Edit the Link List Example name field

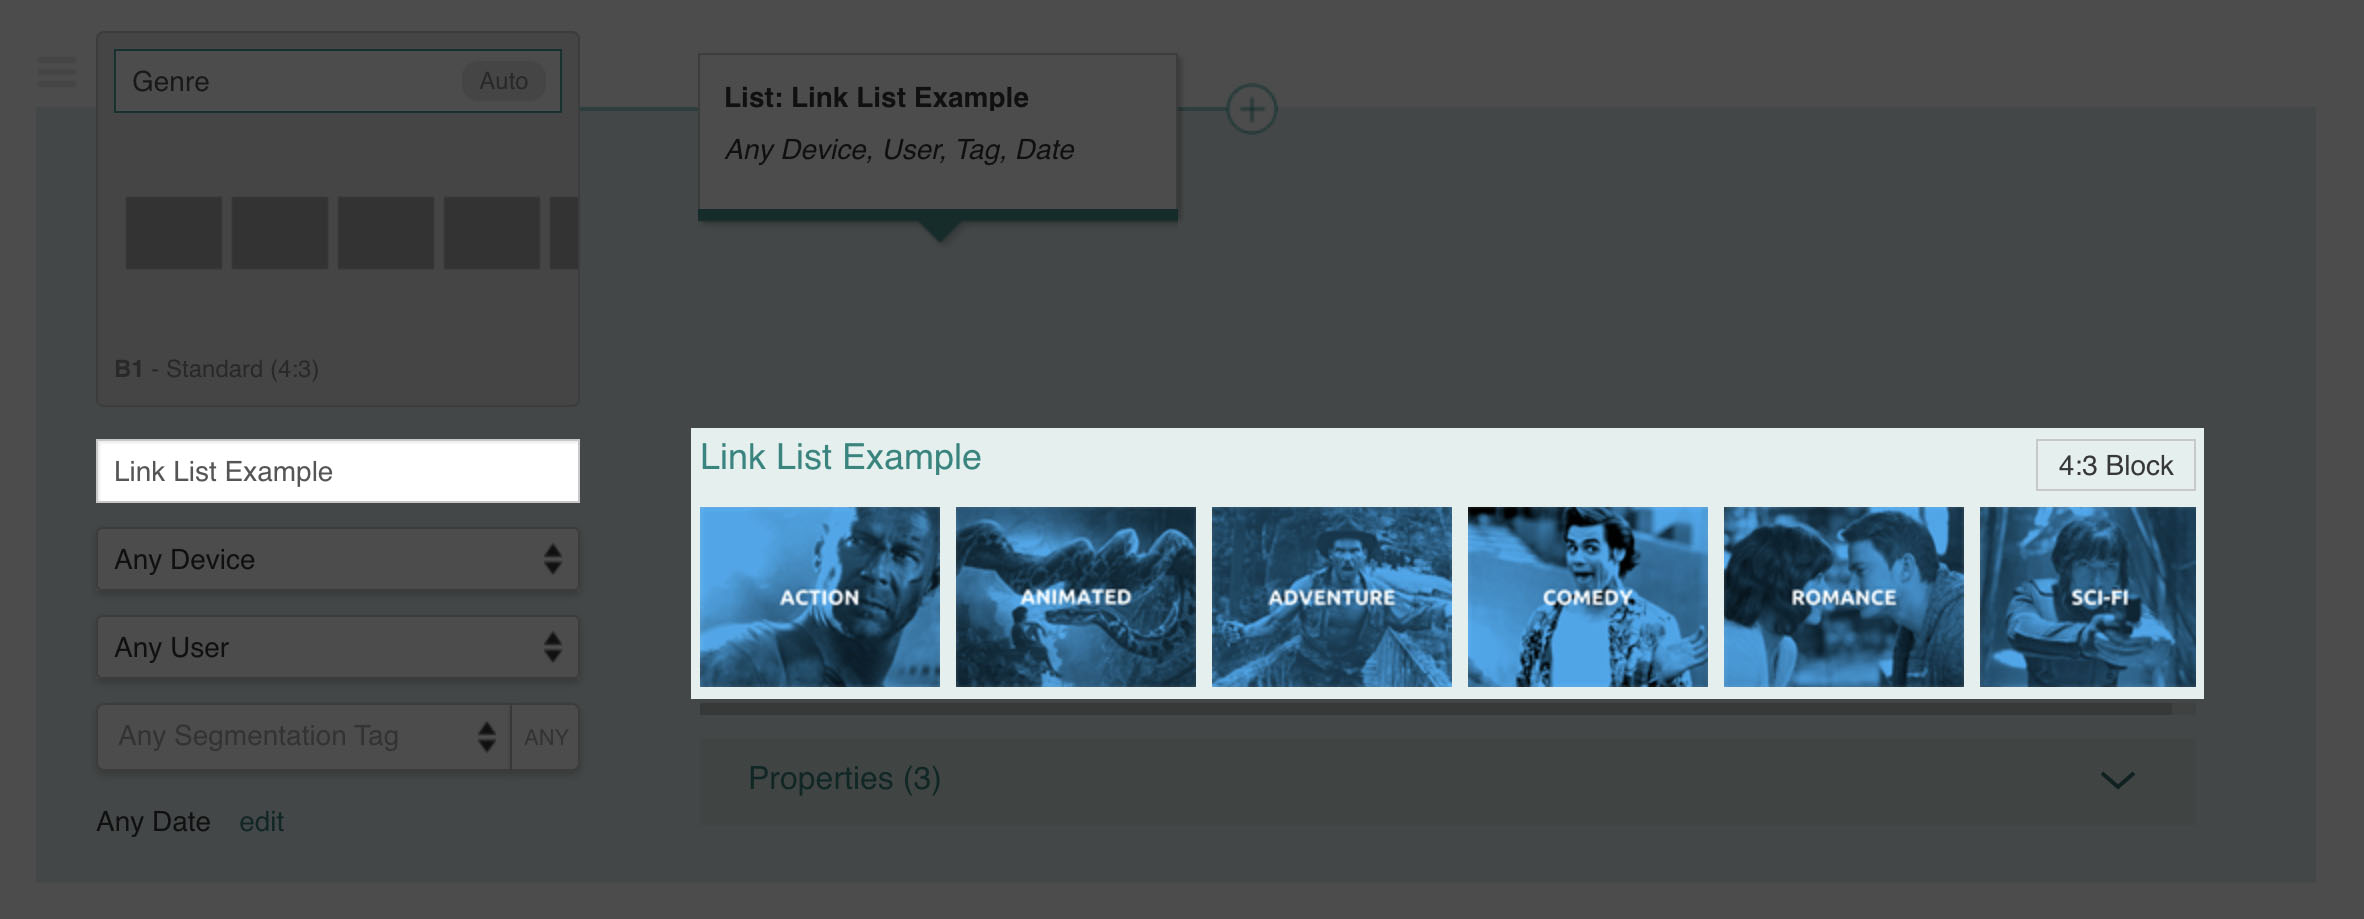coord(338,471)
